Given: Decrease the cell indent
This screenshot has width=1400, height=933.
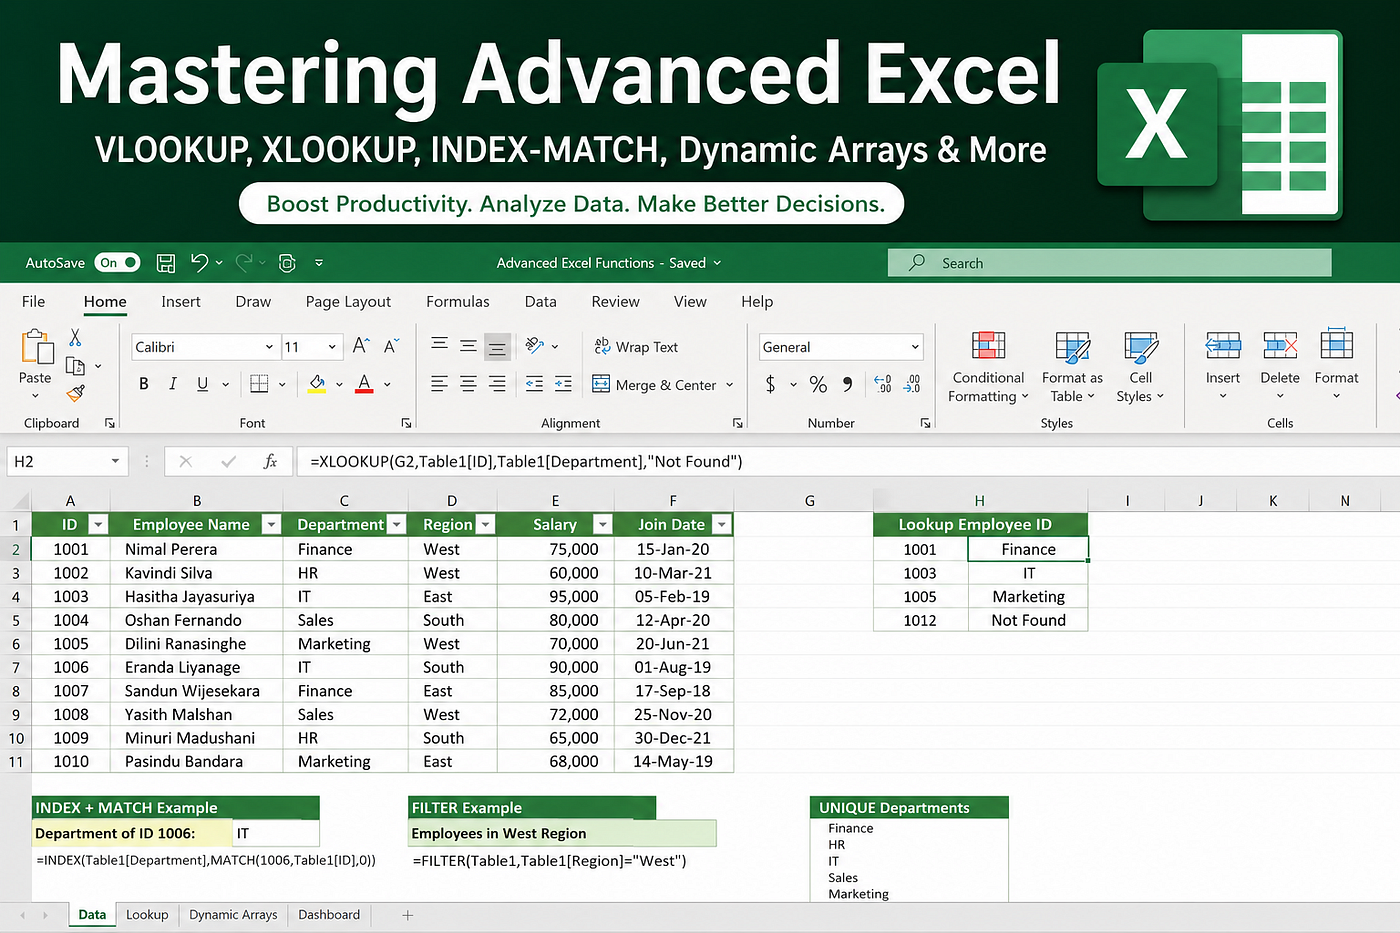Looking at the screenshot, I should click(535, 384).
